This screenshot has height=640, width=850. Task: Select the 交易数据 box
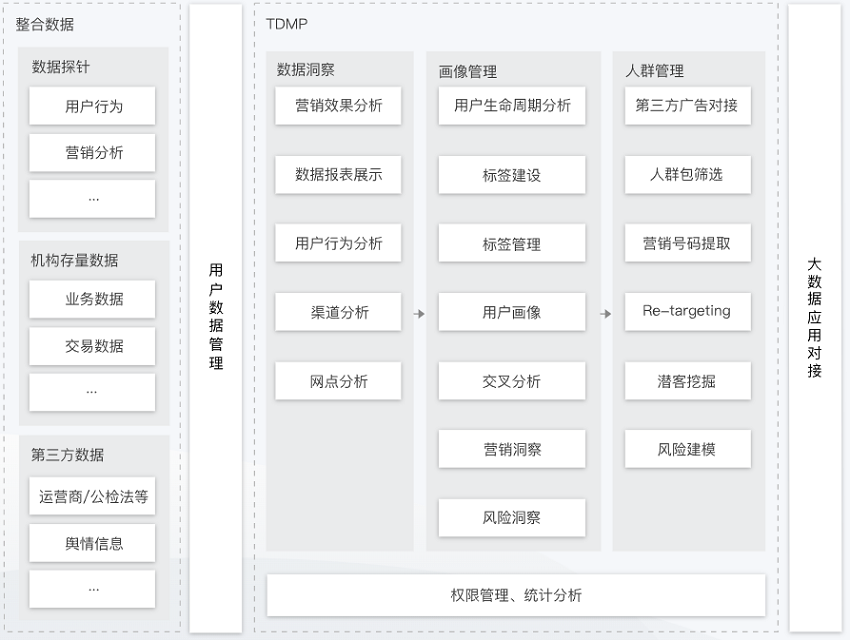[92, 346]
